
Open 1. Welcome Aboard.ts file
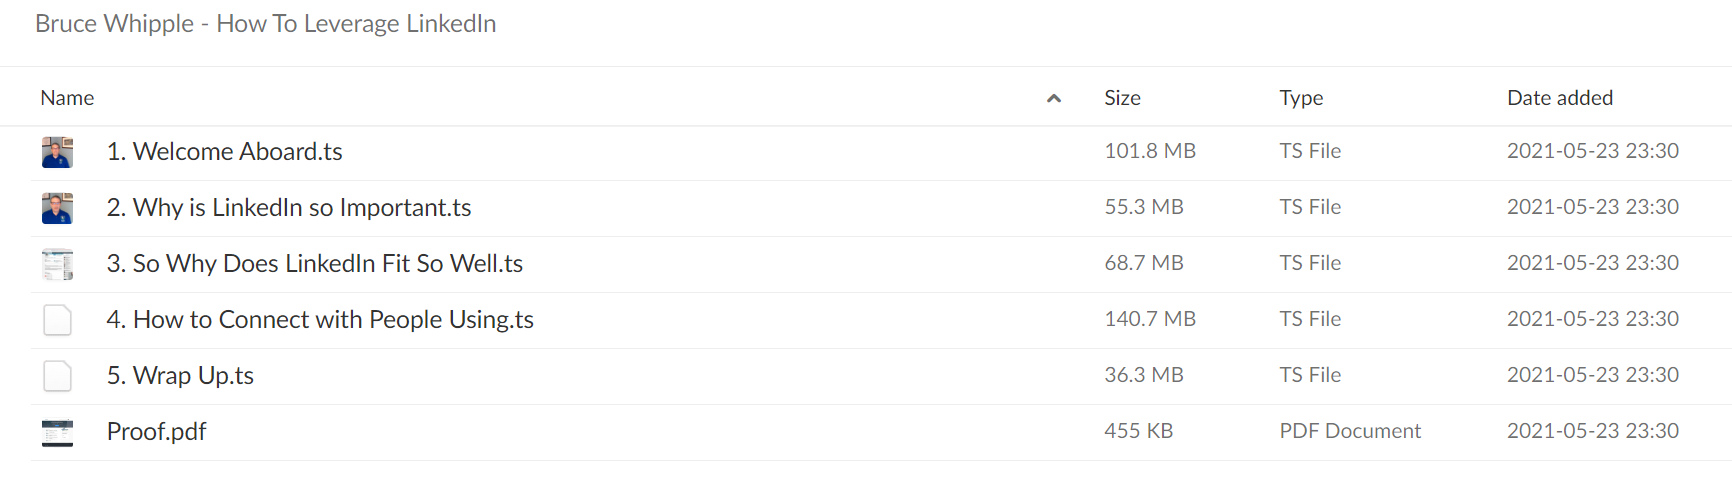[x=225, y=151]
